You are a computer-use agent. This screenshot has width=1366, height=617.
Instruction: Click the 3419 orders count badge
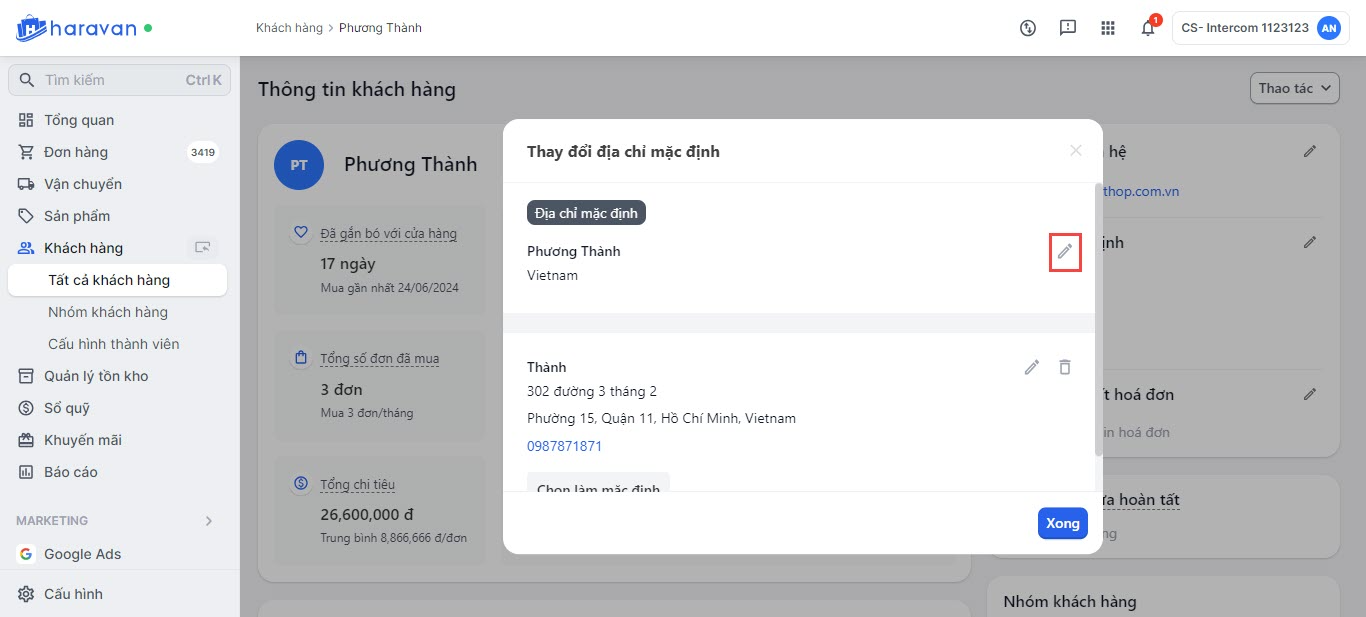point(202,152)
